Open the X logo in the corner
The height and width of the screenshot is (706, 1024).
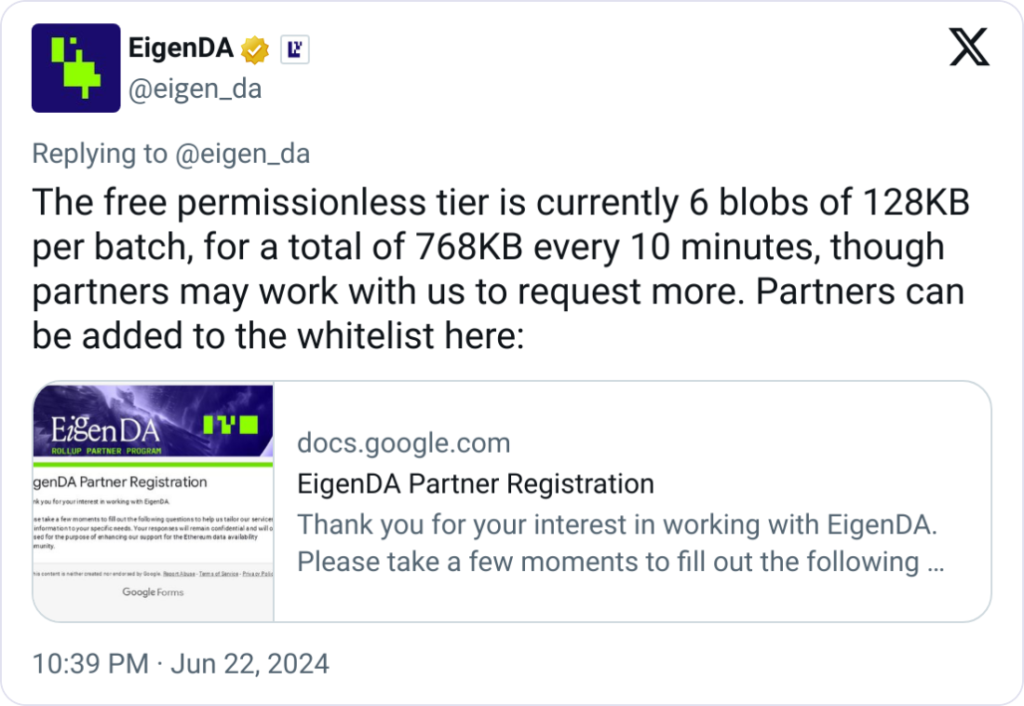point(968,48)
